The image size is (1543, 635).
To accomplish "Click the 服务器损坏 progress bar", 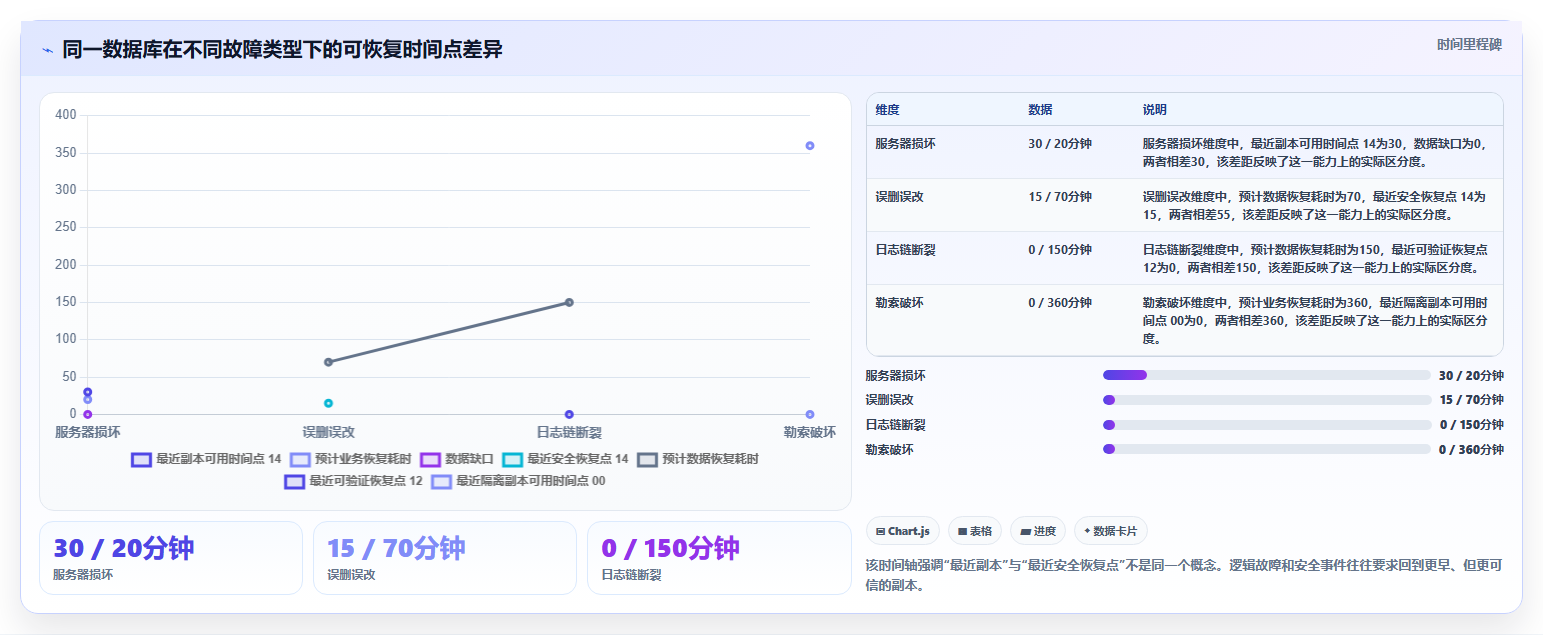I will pyautogui.click(x=1266, y=375).
